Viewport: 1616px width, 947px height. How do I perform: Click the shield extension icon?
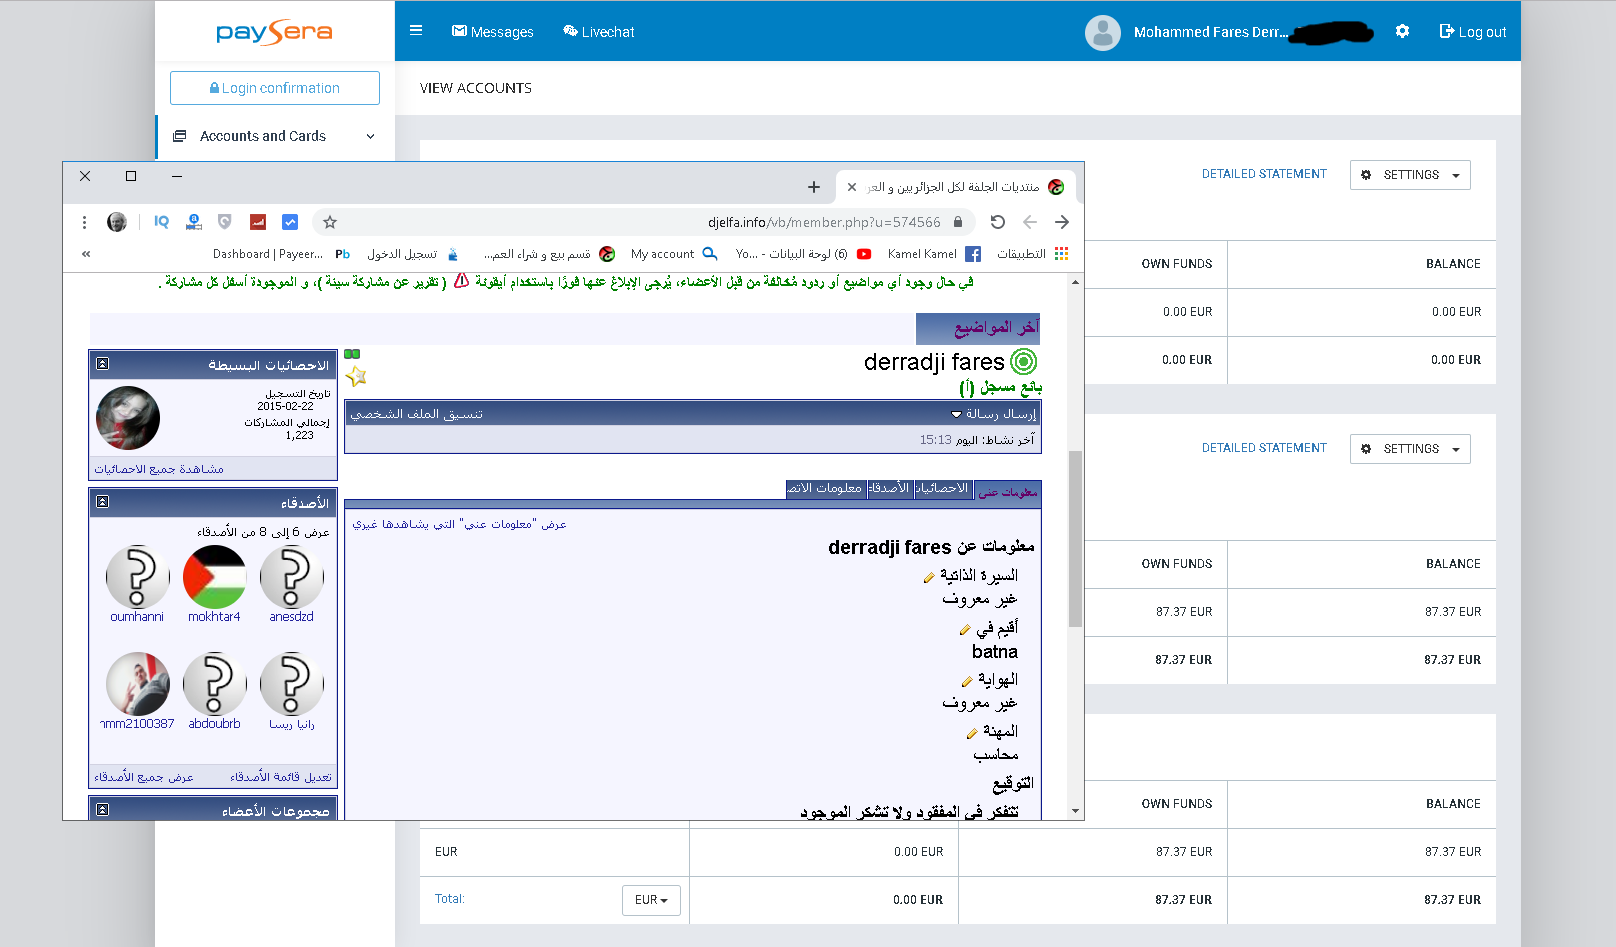click(225, 222)
